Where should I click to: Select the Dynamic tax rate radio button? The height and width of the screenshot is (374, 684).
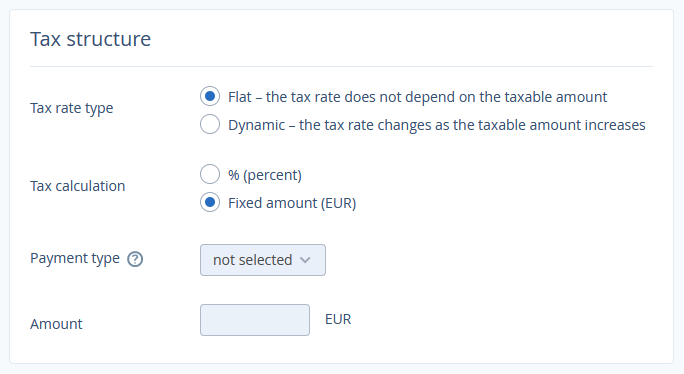pyautogui.click(x=210, y=124)
